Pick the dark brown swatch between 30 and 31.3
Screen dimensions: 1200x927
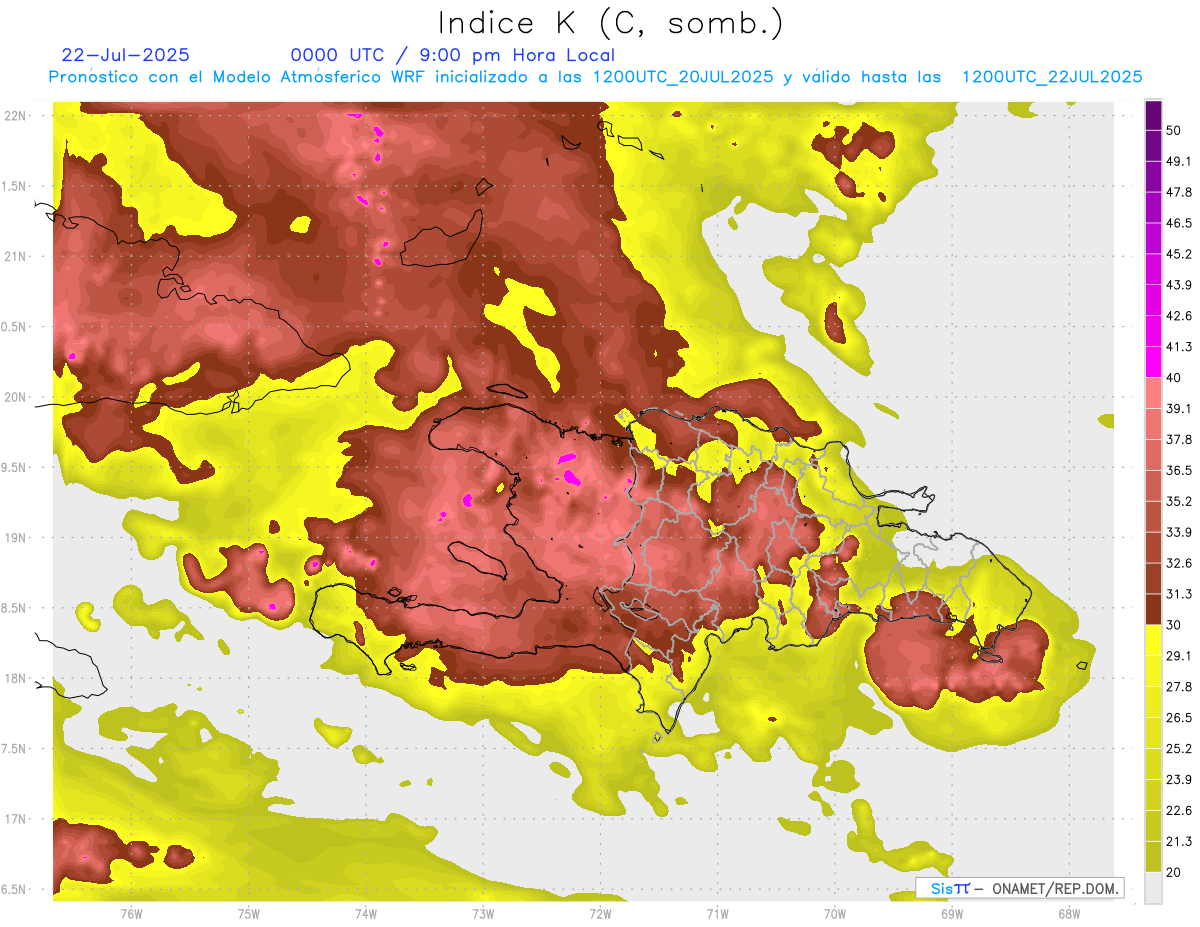click(x=1153, y=610)
